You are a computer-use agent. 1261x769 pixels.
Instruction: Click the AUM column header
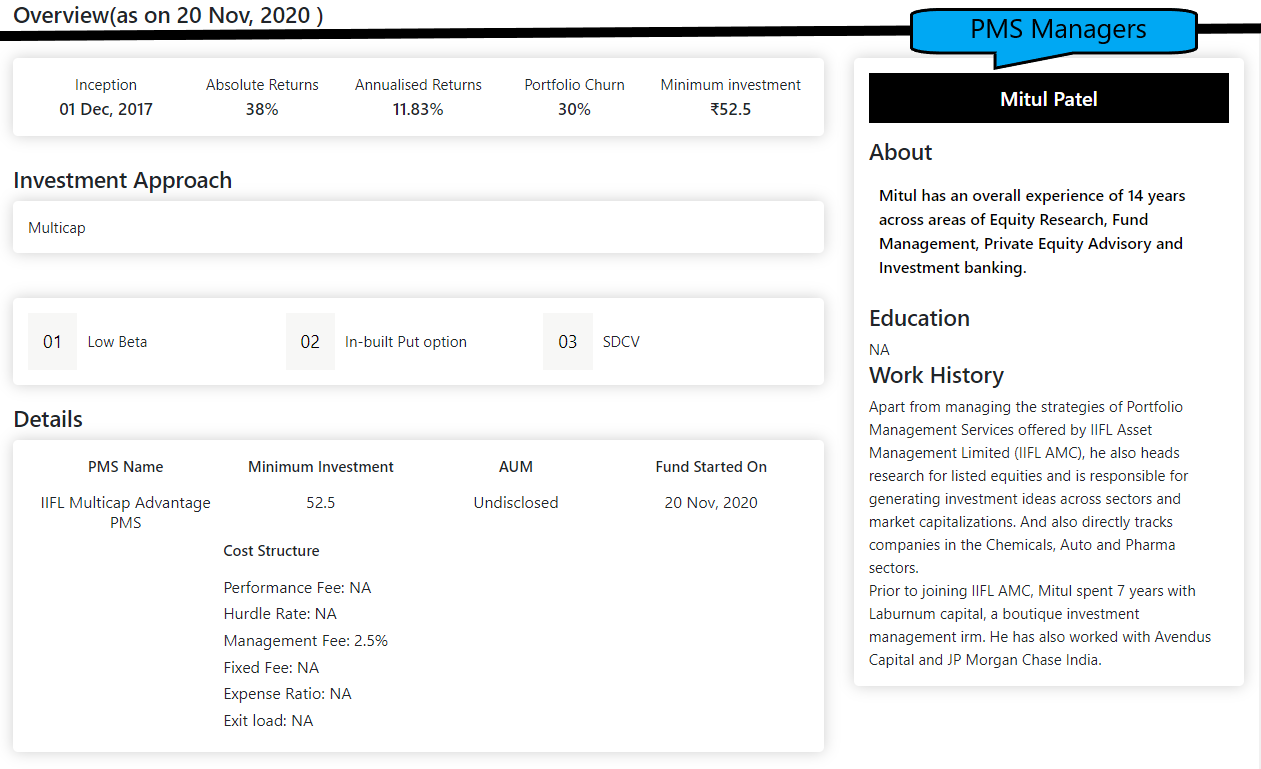pyautogui.click(x=516, y=467)
